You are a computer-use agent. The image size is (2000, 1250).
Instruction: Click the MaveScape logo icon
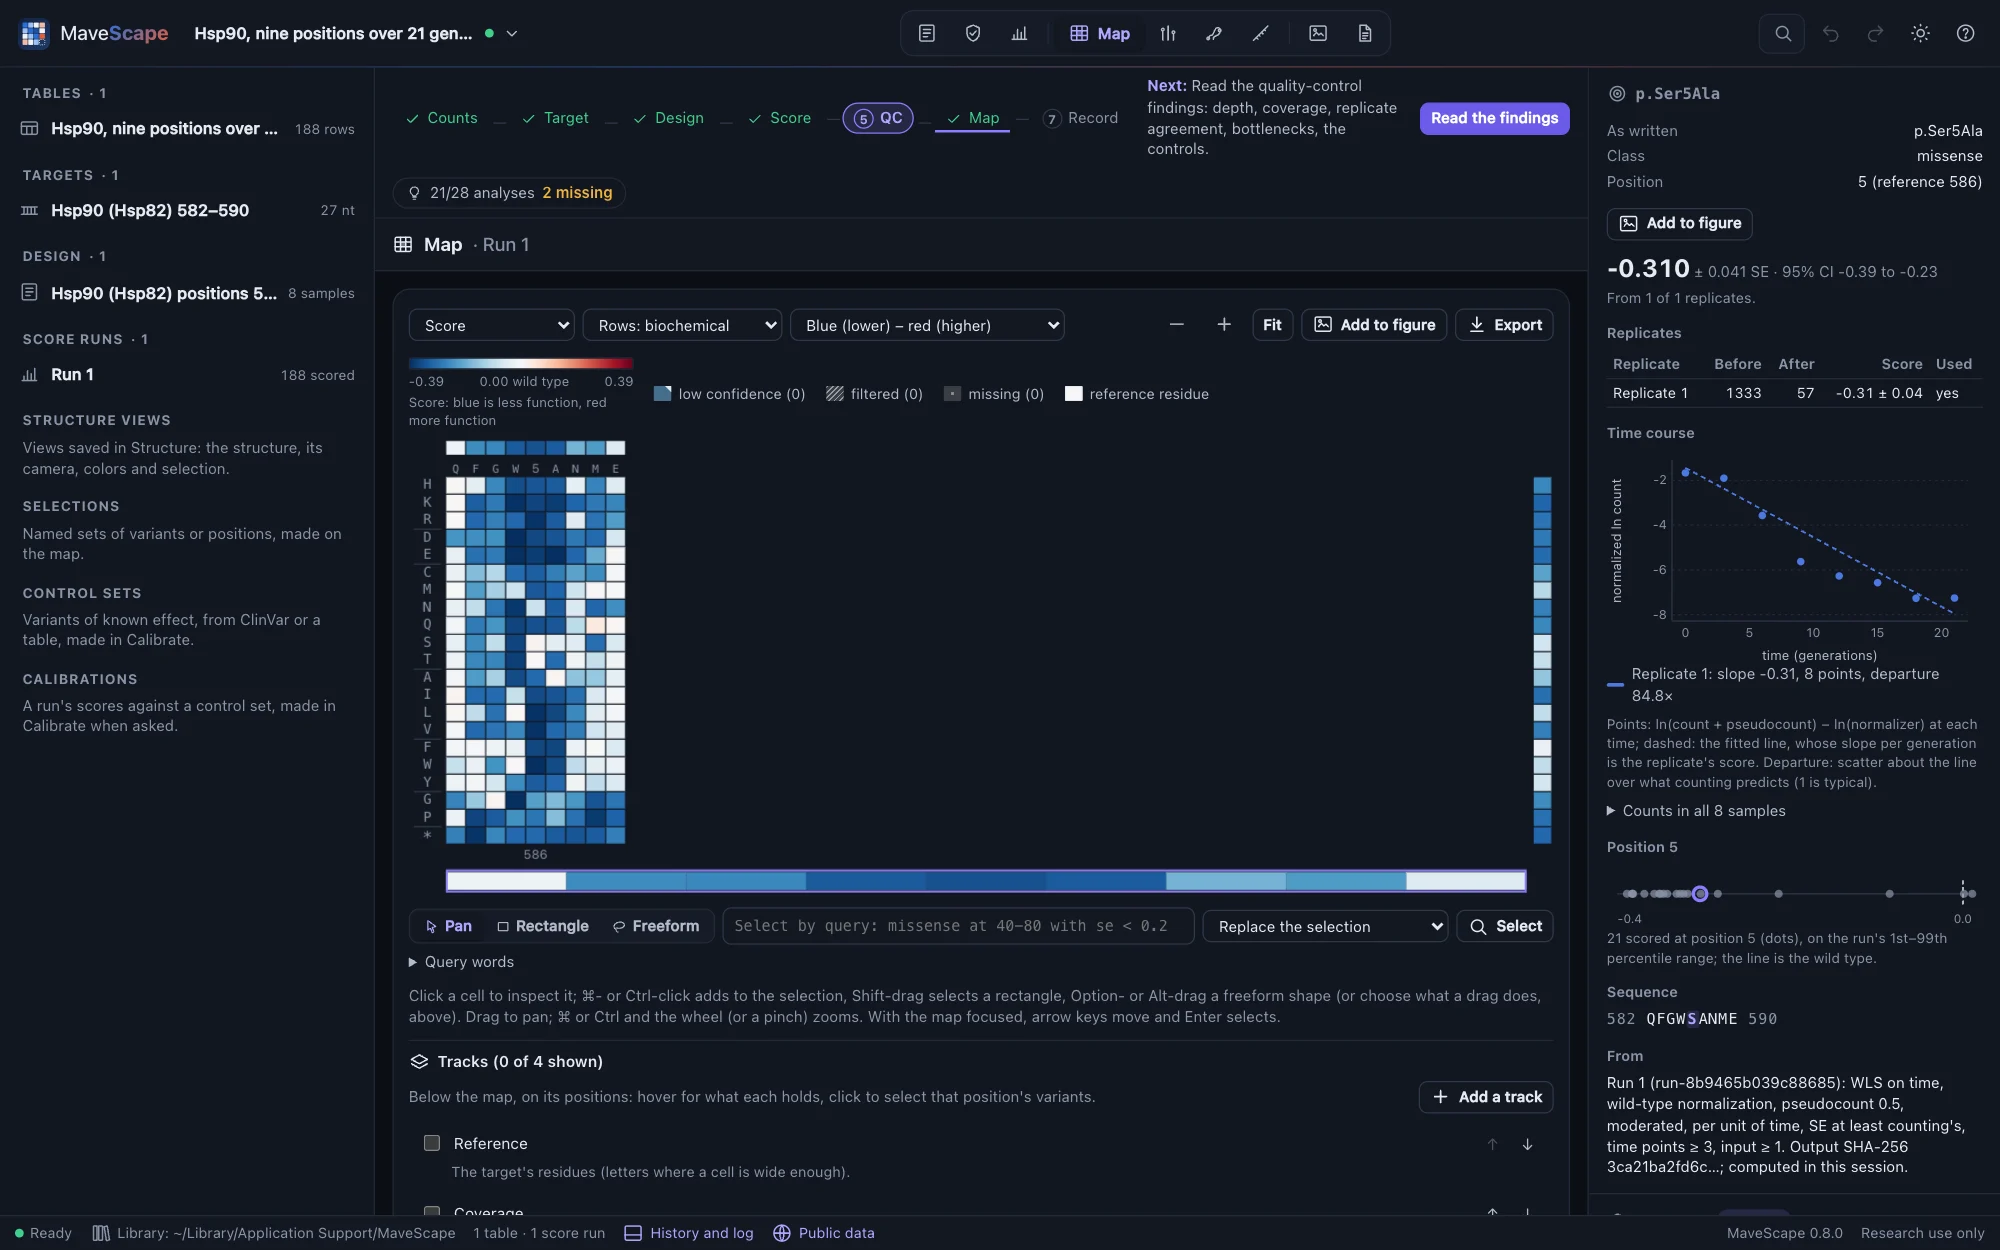pos(34,33)
